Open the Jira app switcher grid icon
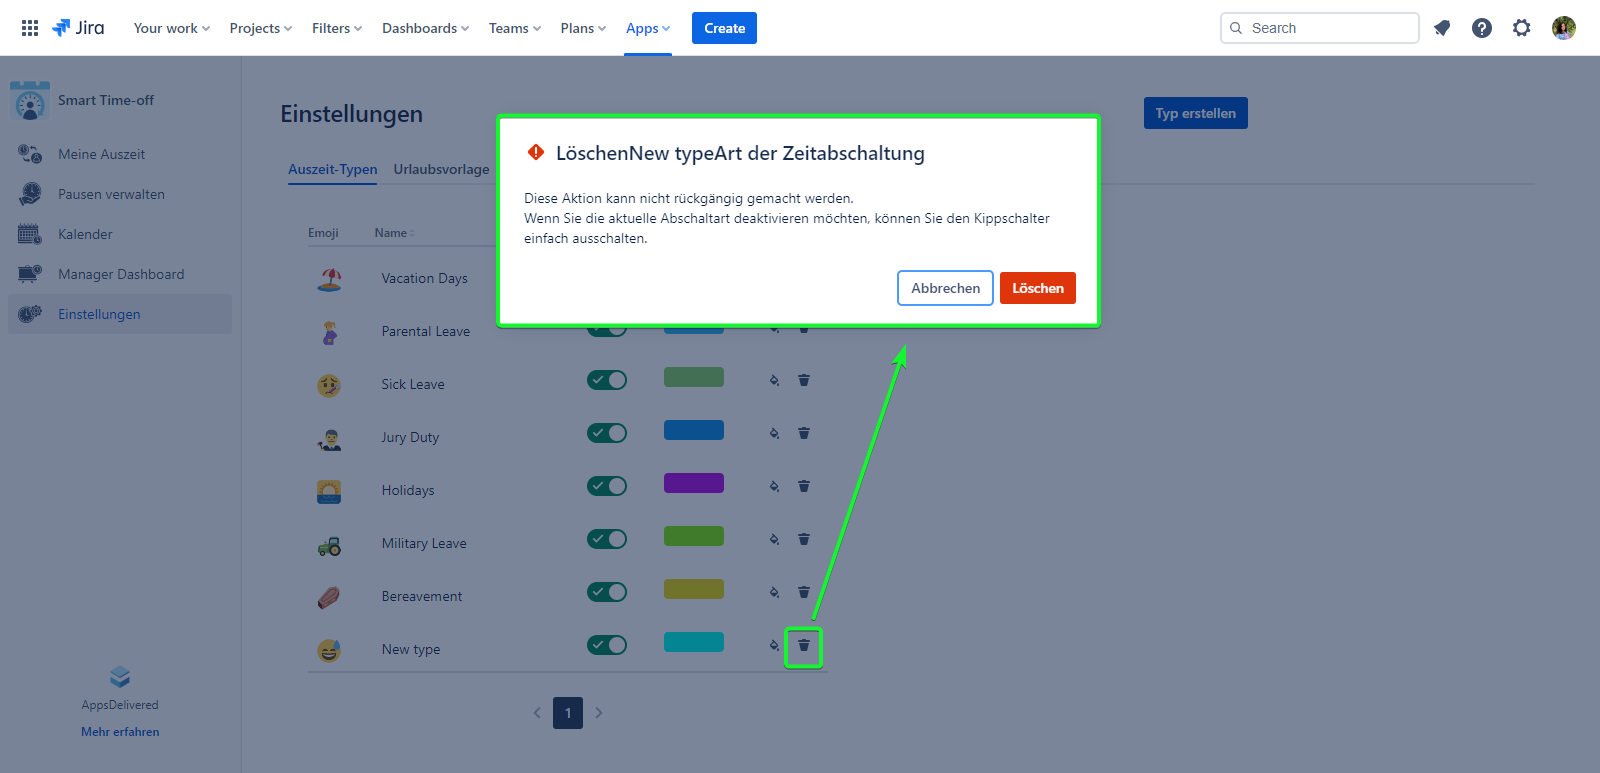This screenshot has height=773, width=1600. click(30, 28)
